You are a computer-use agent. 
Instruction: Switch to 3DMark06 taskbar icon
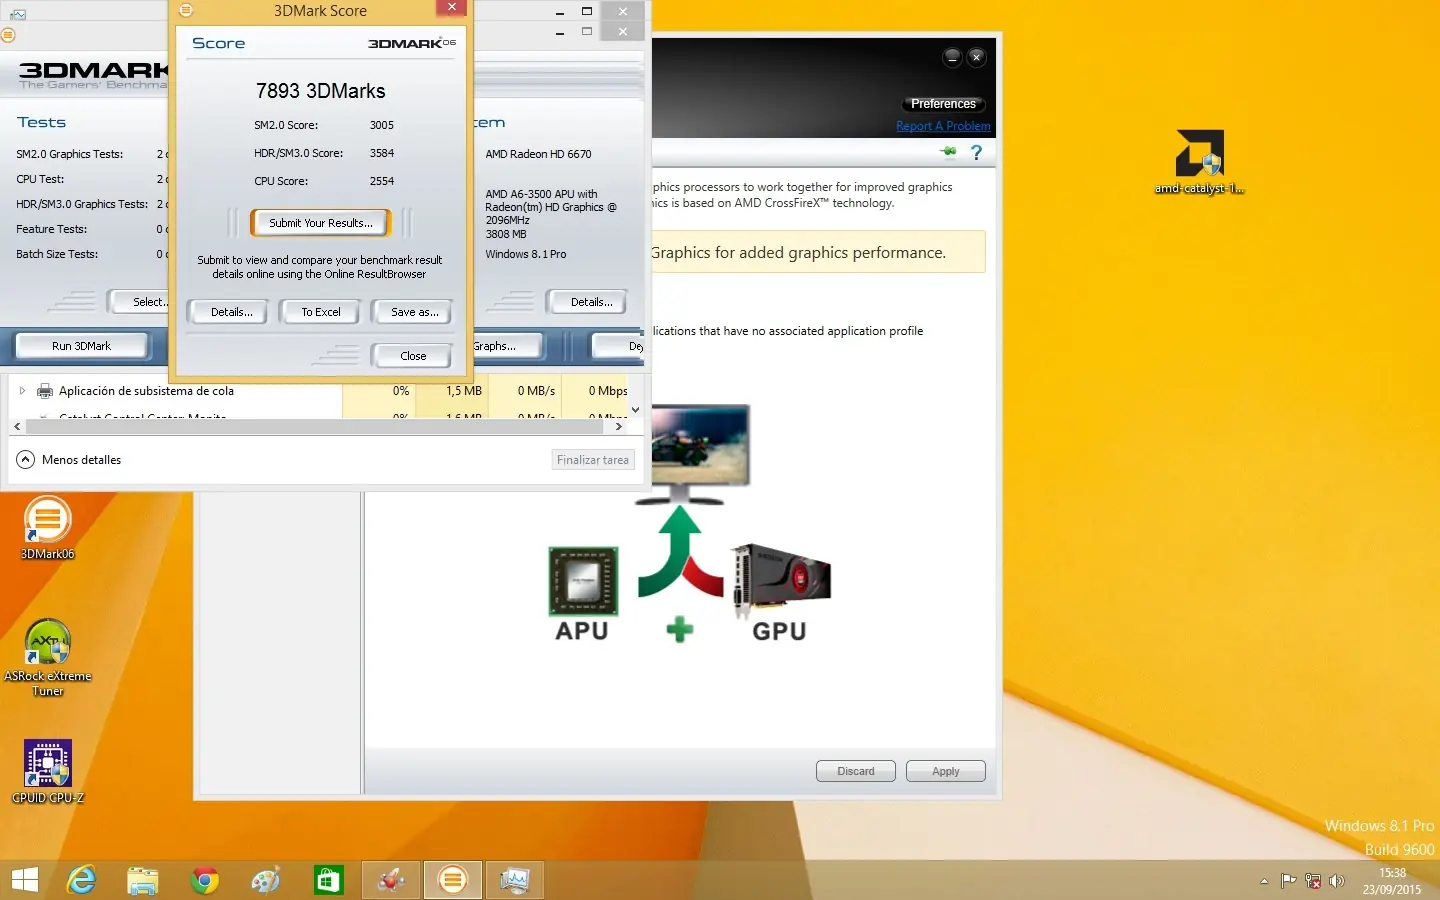[x=453, y=880]
